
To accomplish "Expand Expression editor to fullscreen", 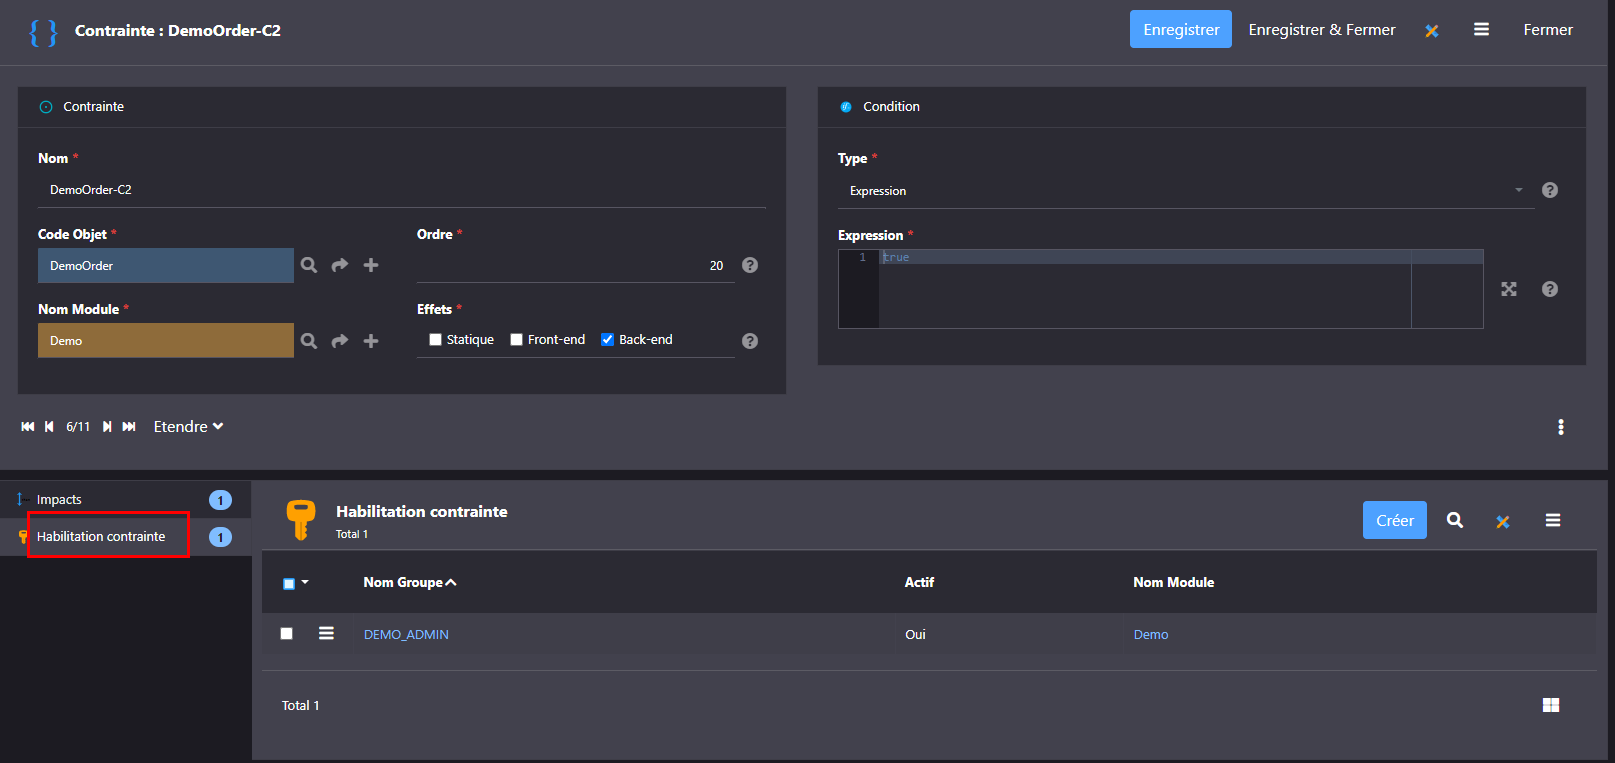I will tap(1509, 289).
